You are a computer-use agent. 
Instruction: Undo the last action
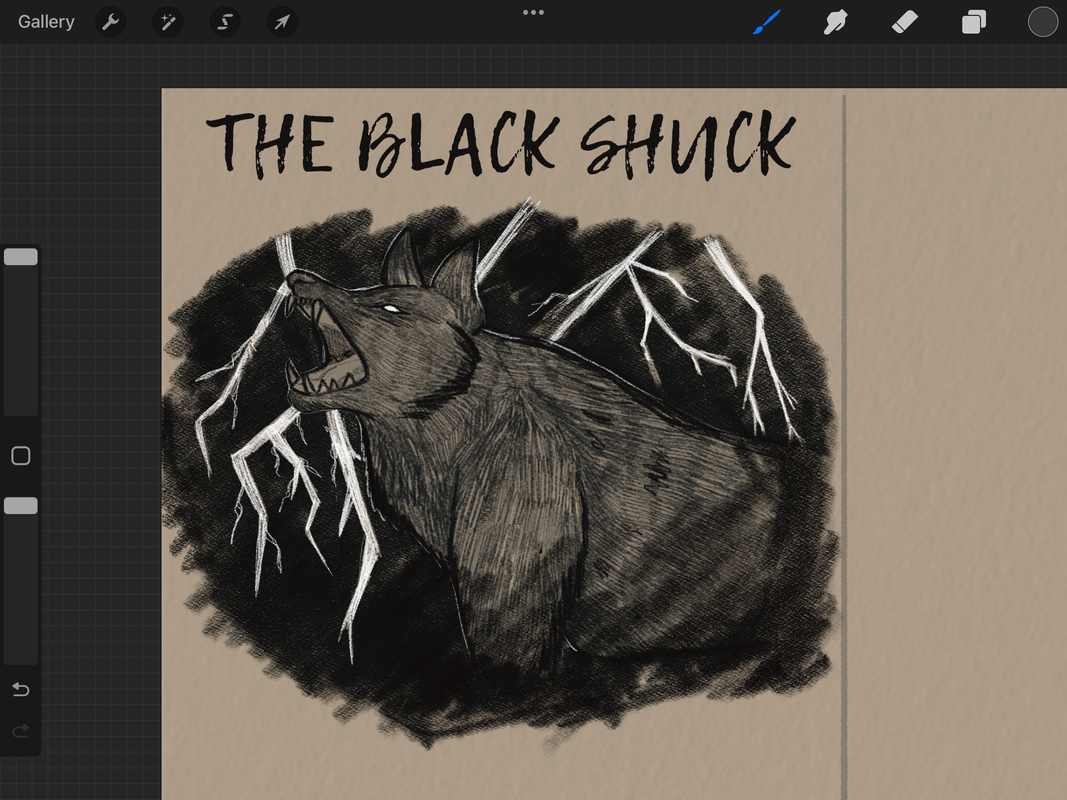tap(21, 690)
